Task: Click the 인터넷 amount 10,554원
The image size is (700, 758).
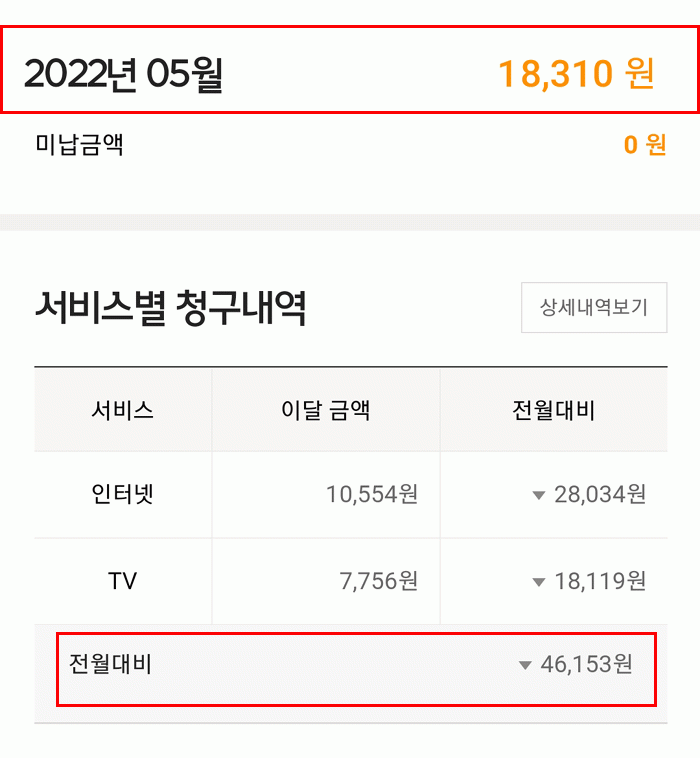Action: (x=372, y=494)
